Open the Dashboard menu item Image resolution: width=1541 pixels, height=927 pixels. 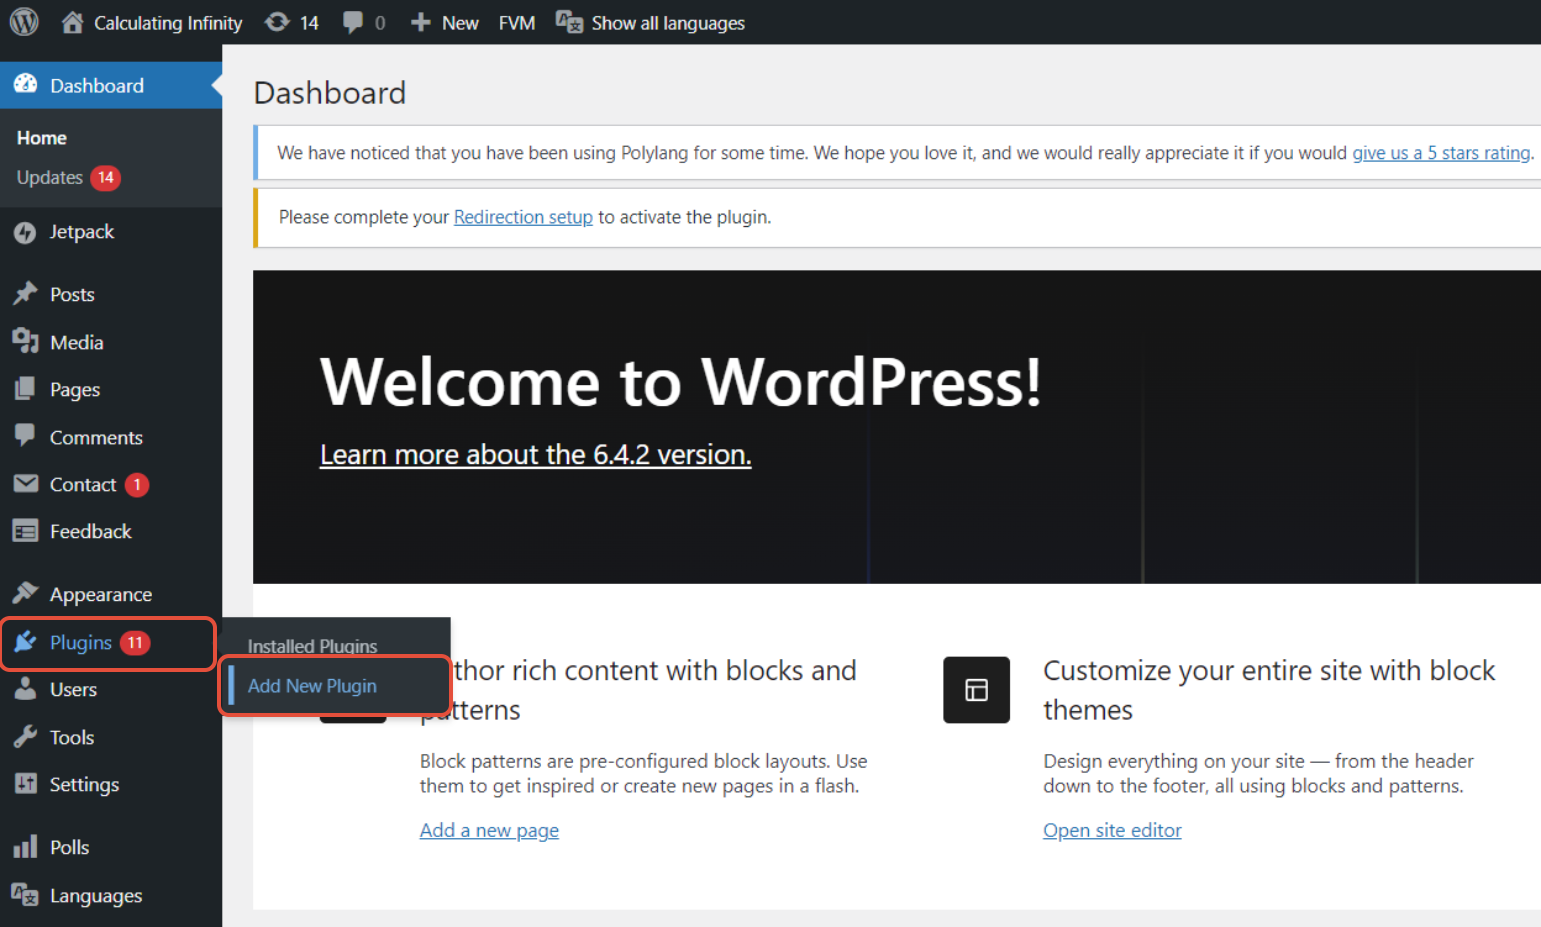click(x=111, y=85)
